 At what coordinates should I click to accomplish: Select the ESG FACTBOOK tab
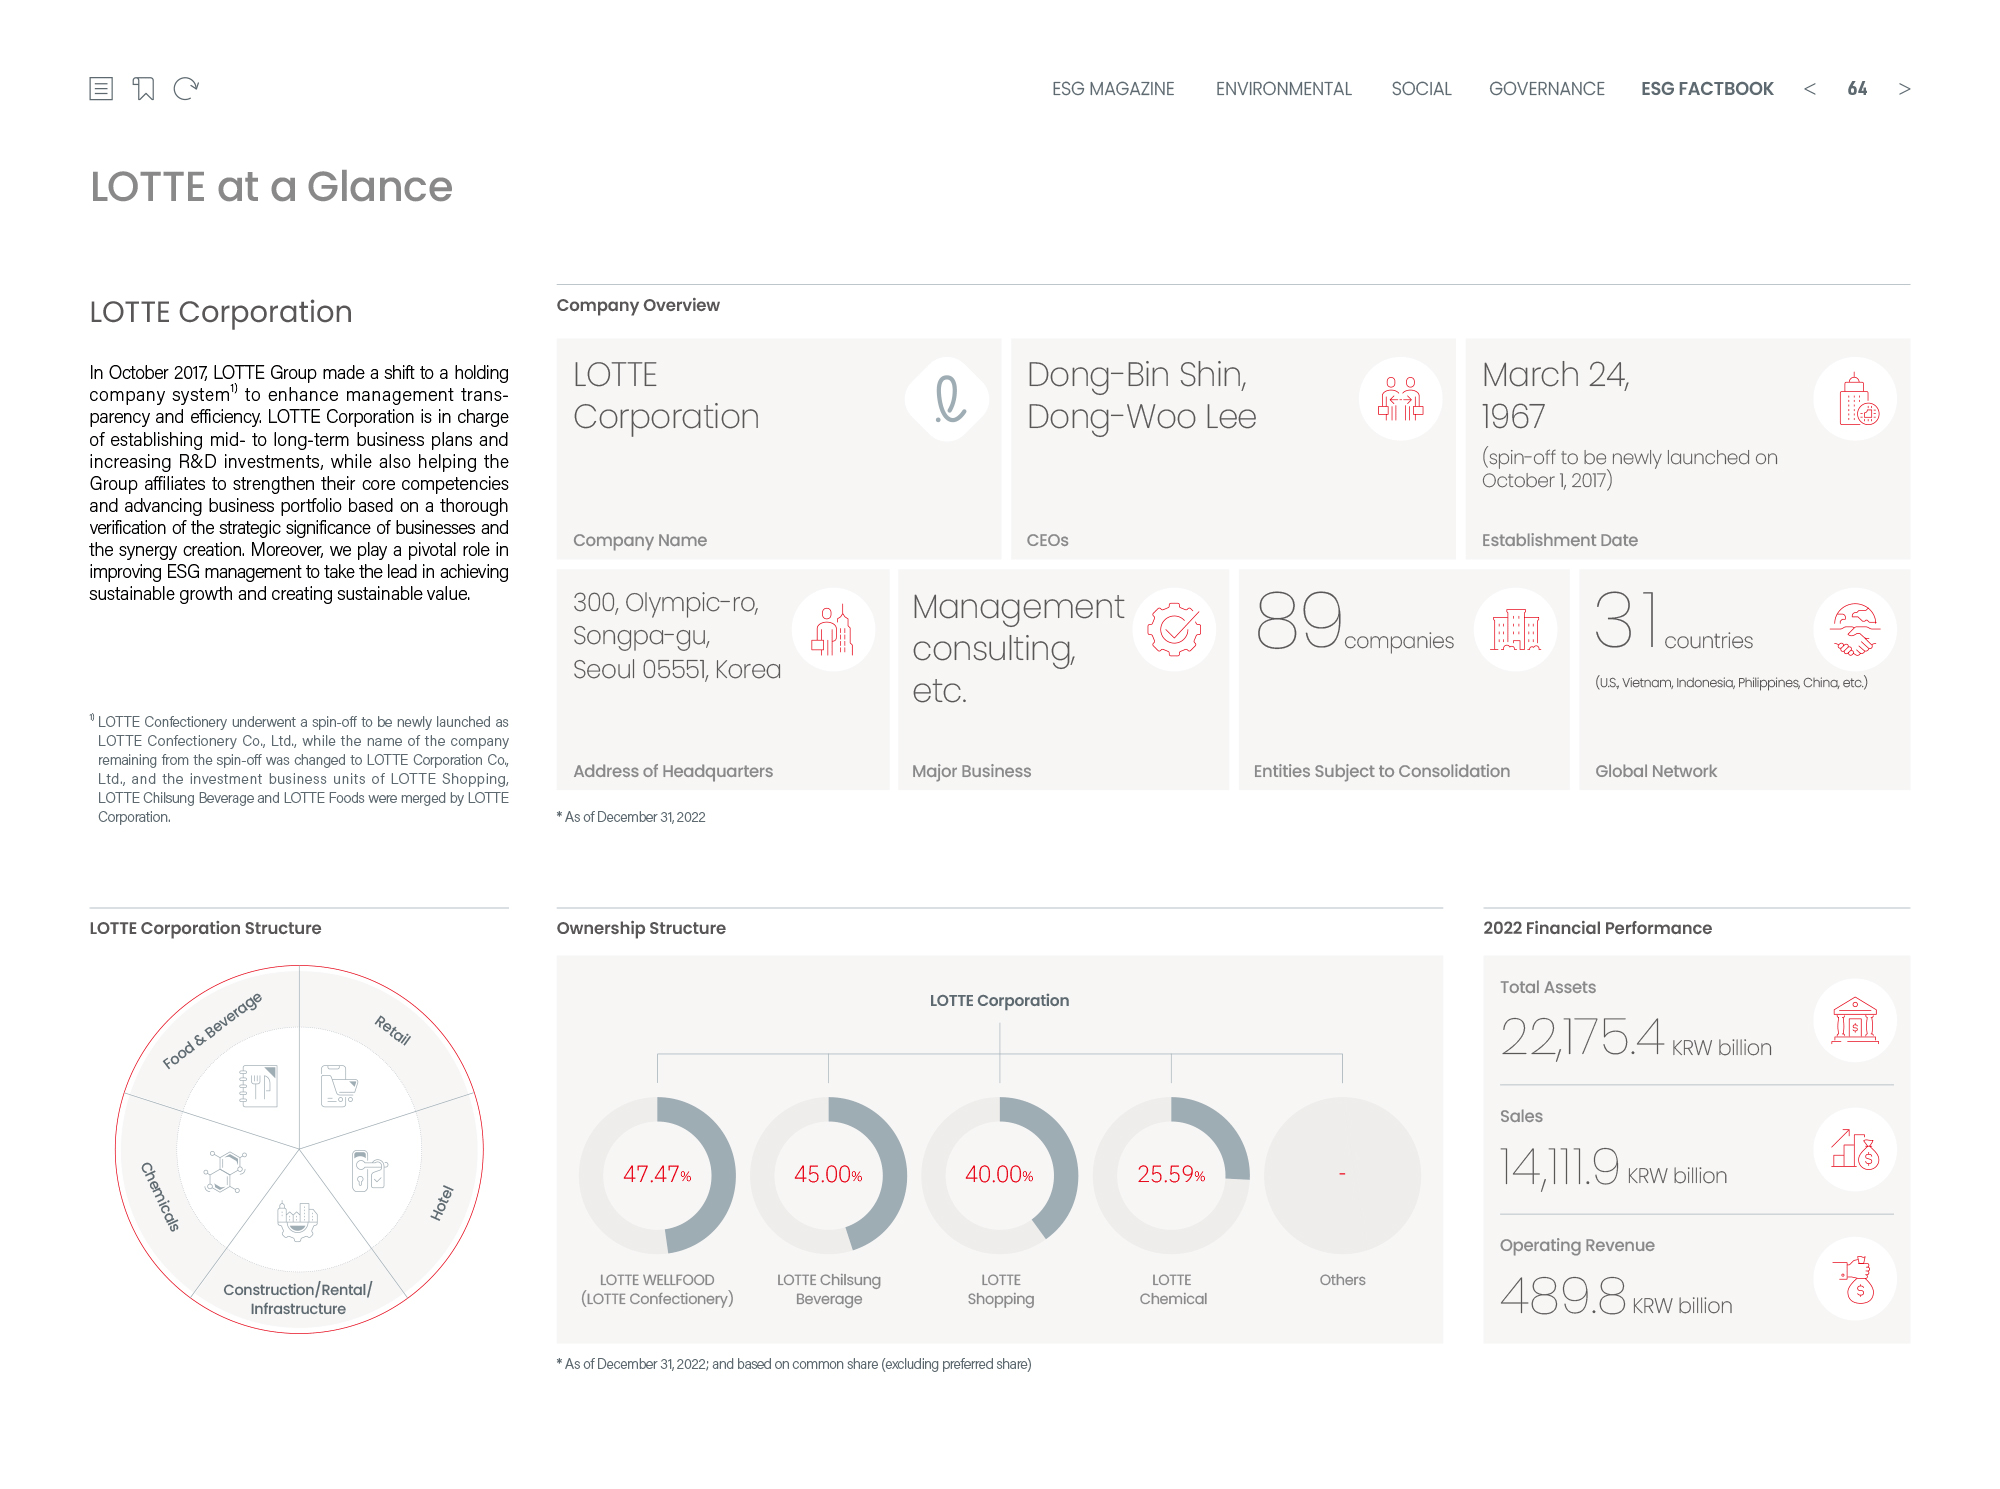(1707, 89)
